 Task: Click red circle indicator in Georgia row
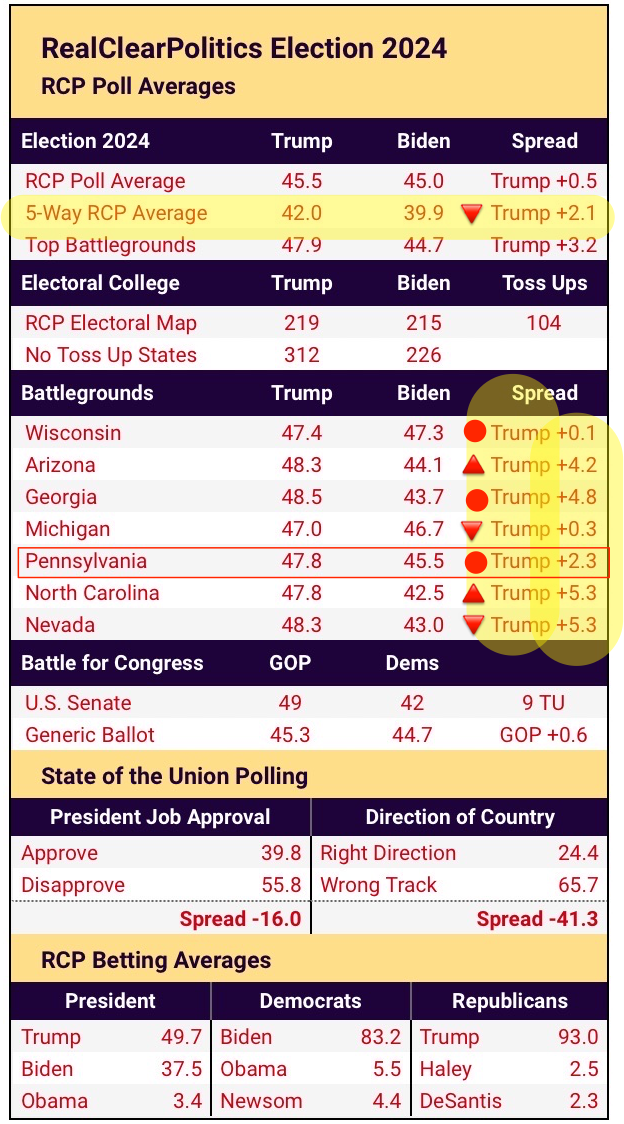[477, 498]
